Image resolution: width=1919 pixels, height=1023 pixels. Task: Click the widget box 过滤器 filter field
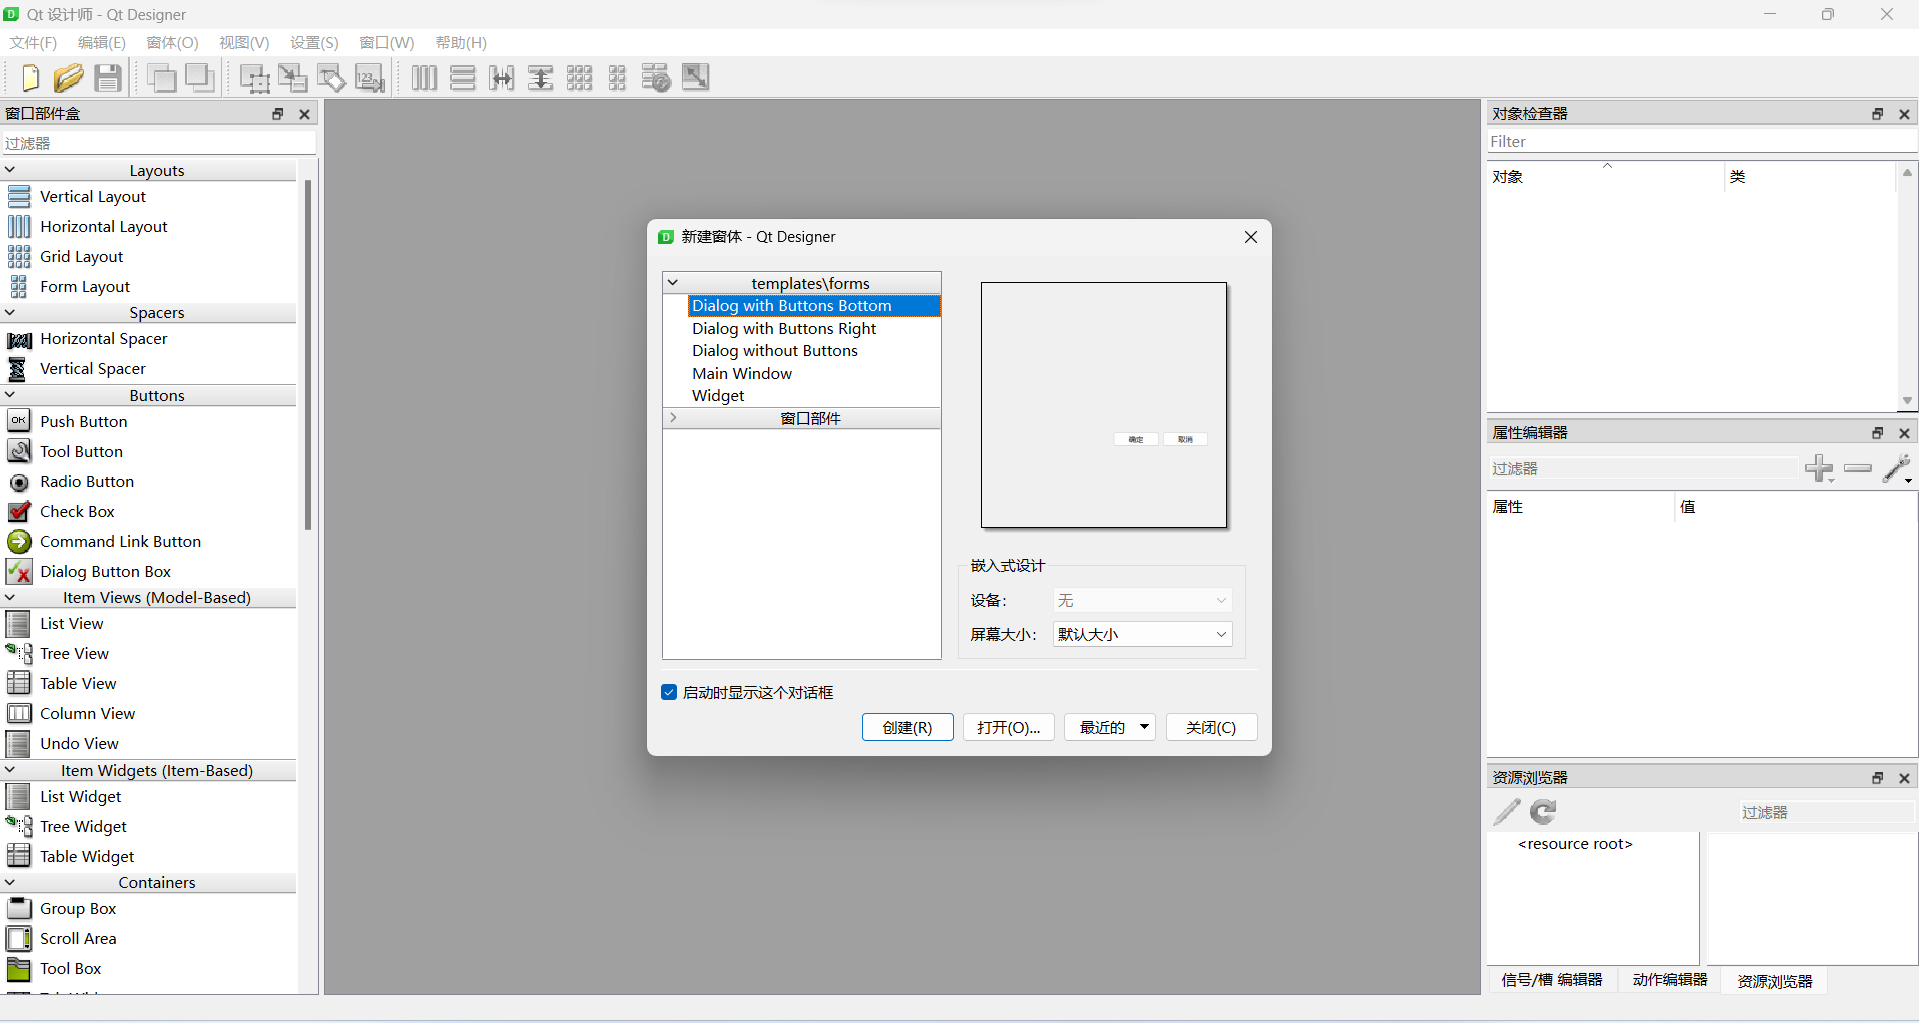(159, 143)
